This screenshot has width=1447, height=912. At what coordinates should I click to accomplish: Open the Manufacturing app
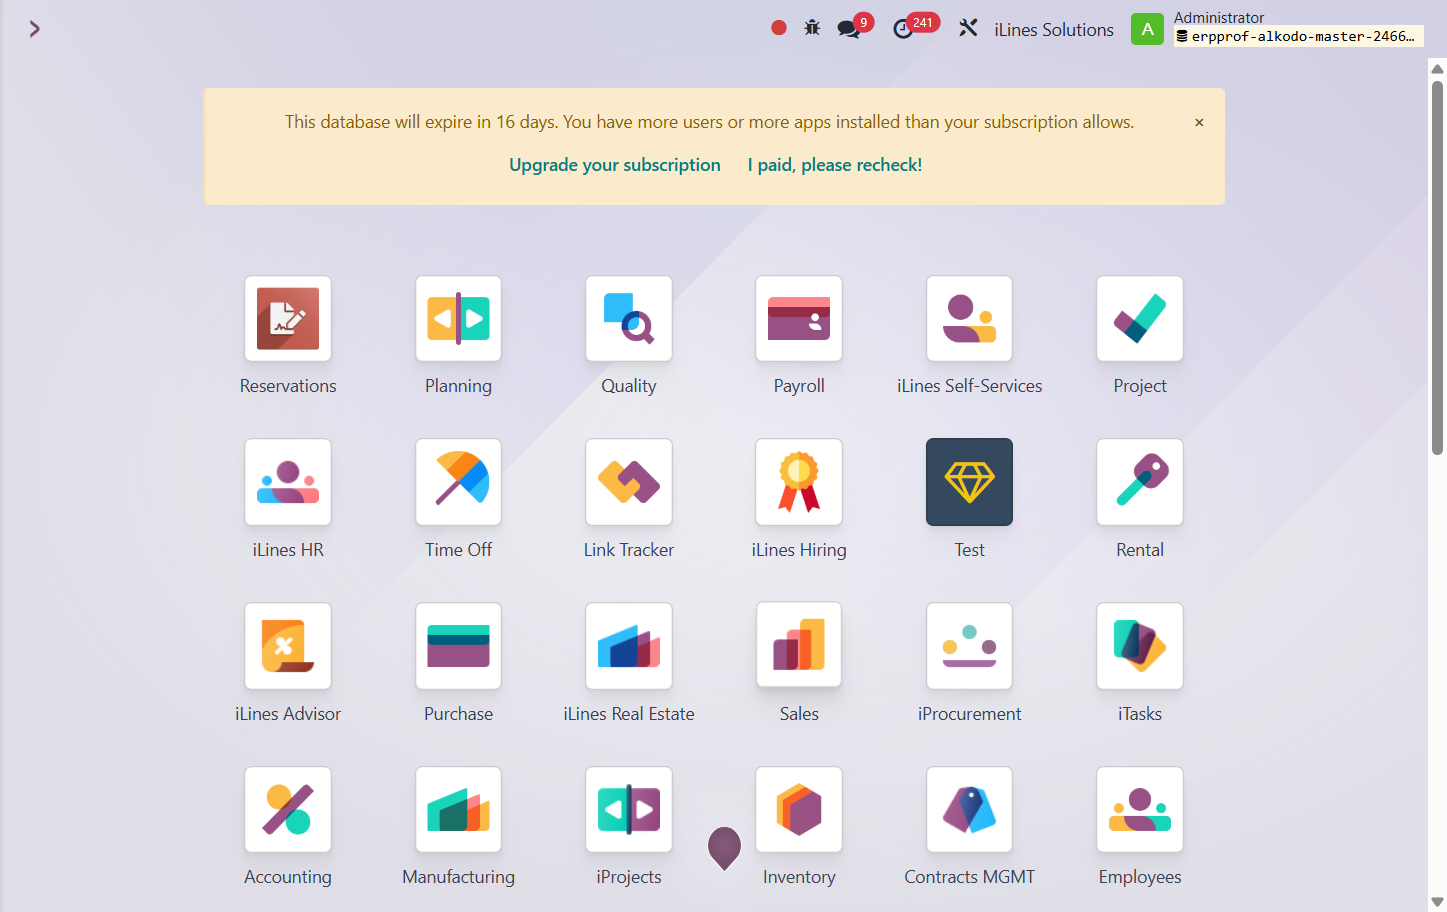click(x=458, y=810)
